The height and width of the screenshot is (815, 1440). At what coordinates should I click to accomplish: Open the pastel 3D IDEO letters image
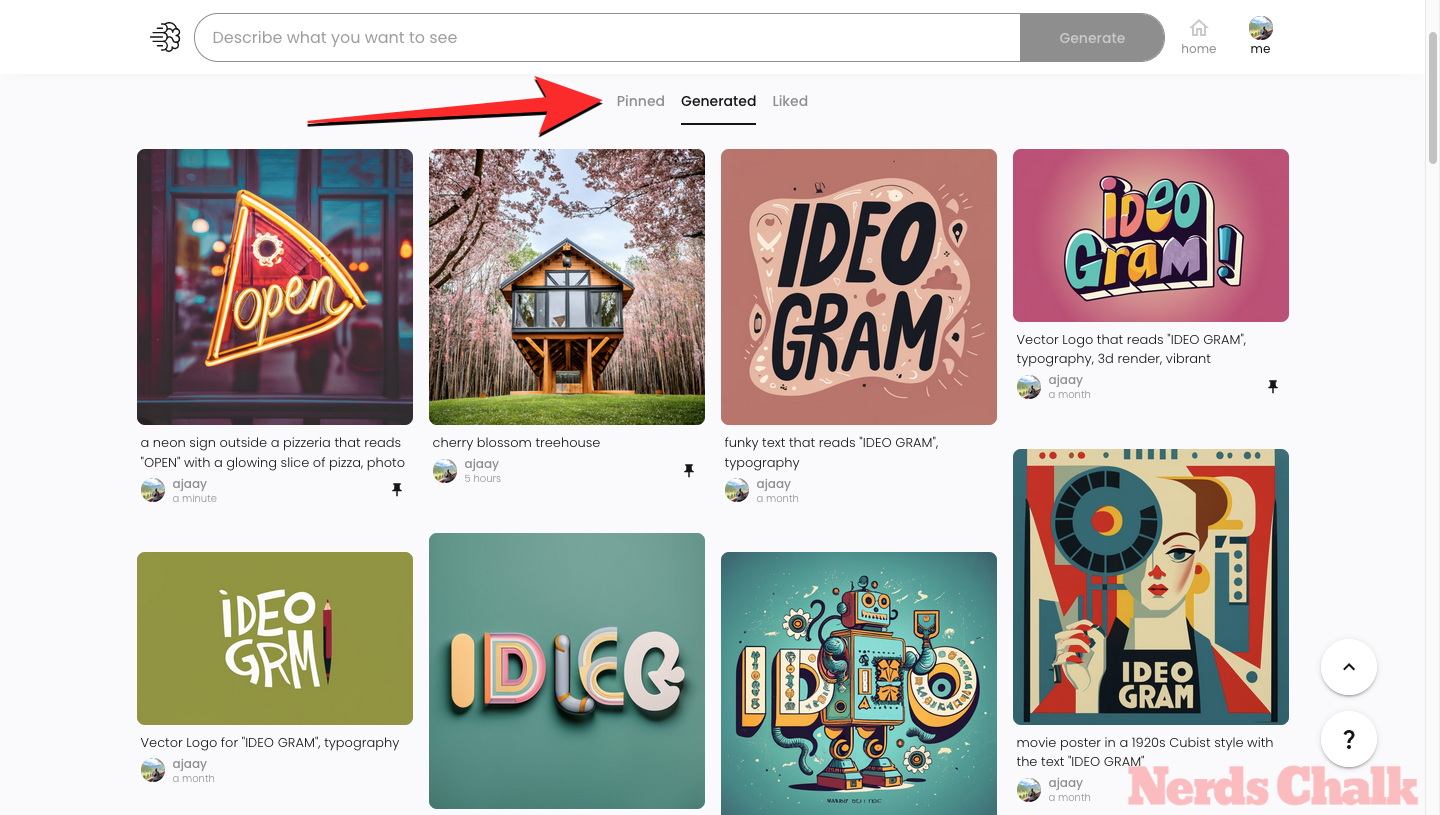[x=567, y=671]
